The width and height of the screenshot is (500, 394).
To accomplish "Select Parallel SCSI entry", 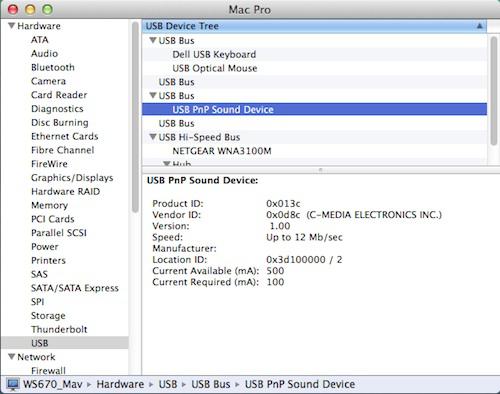I will (x=59, y=233).
